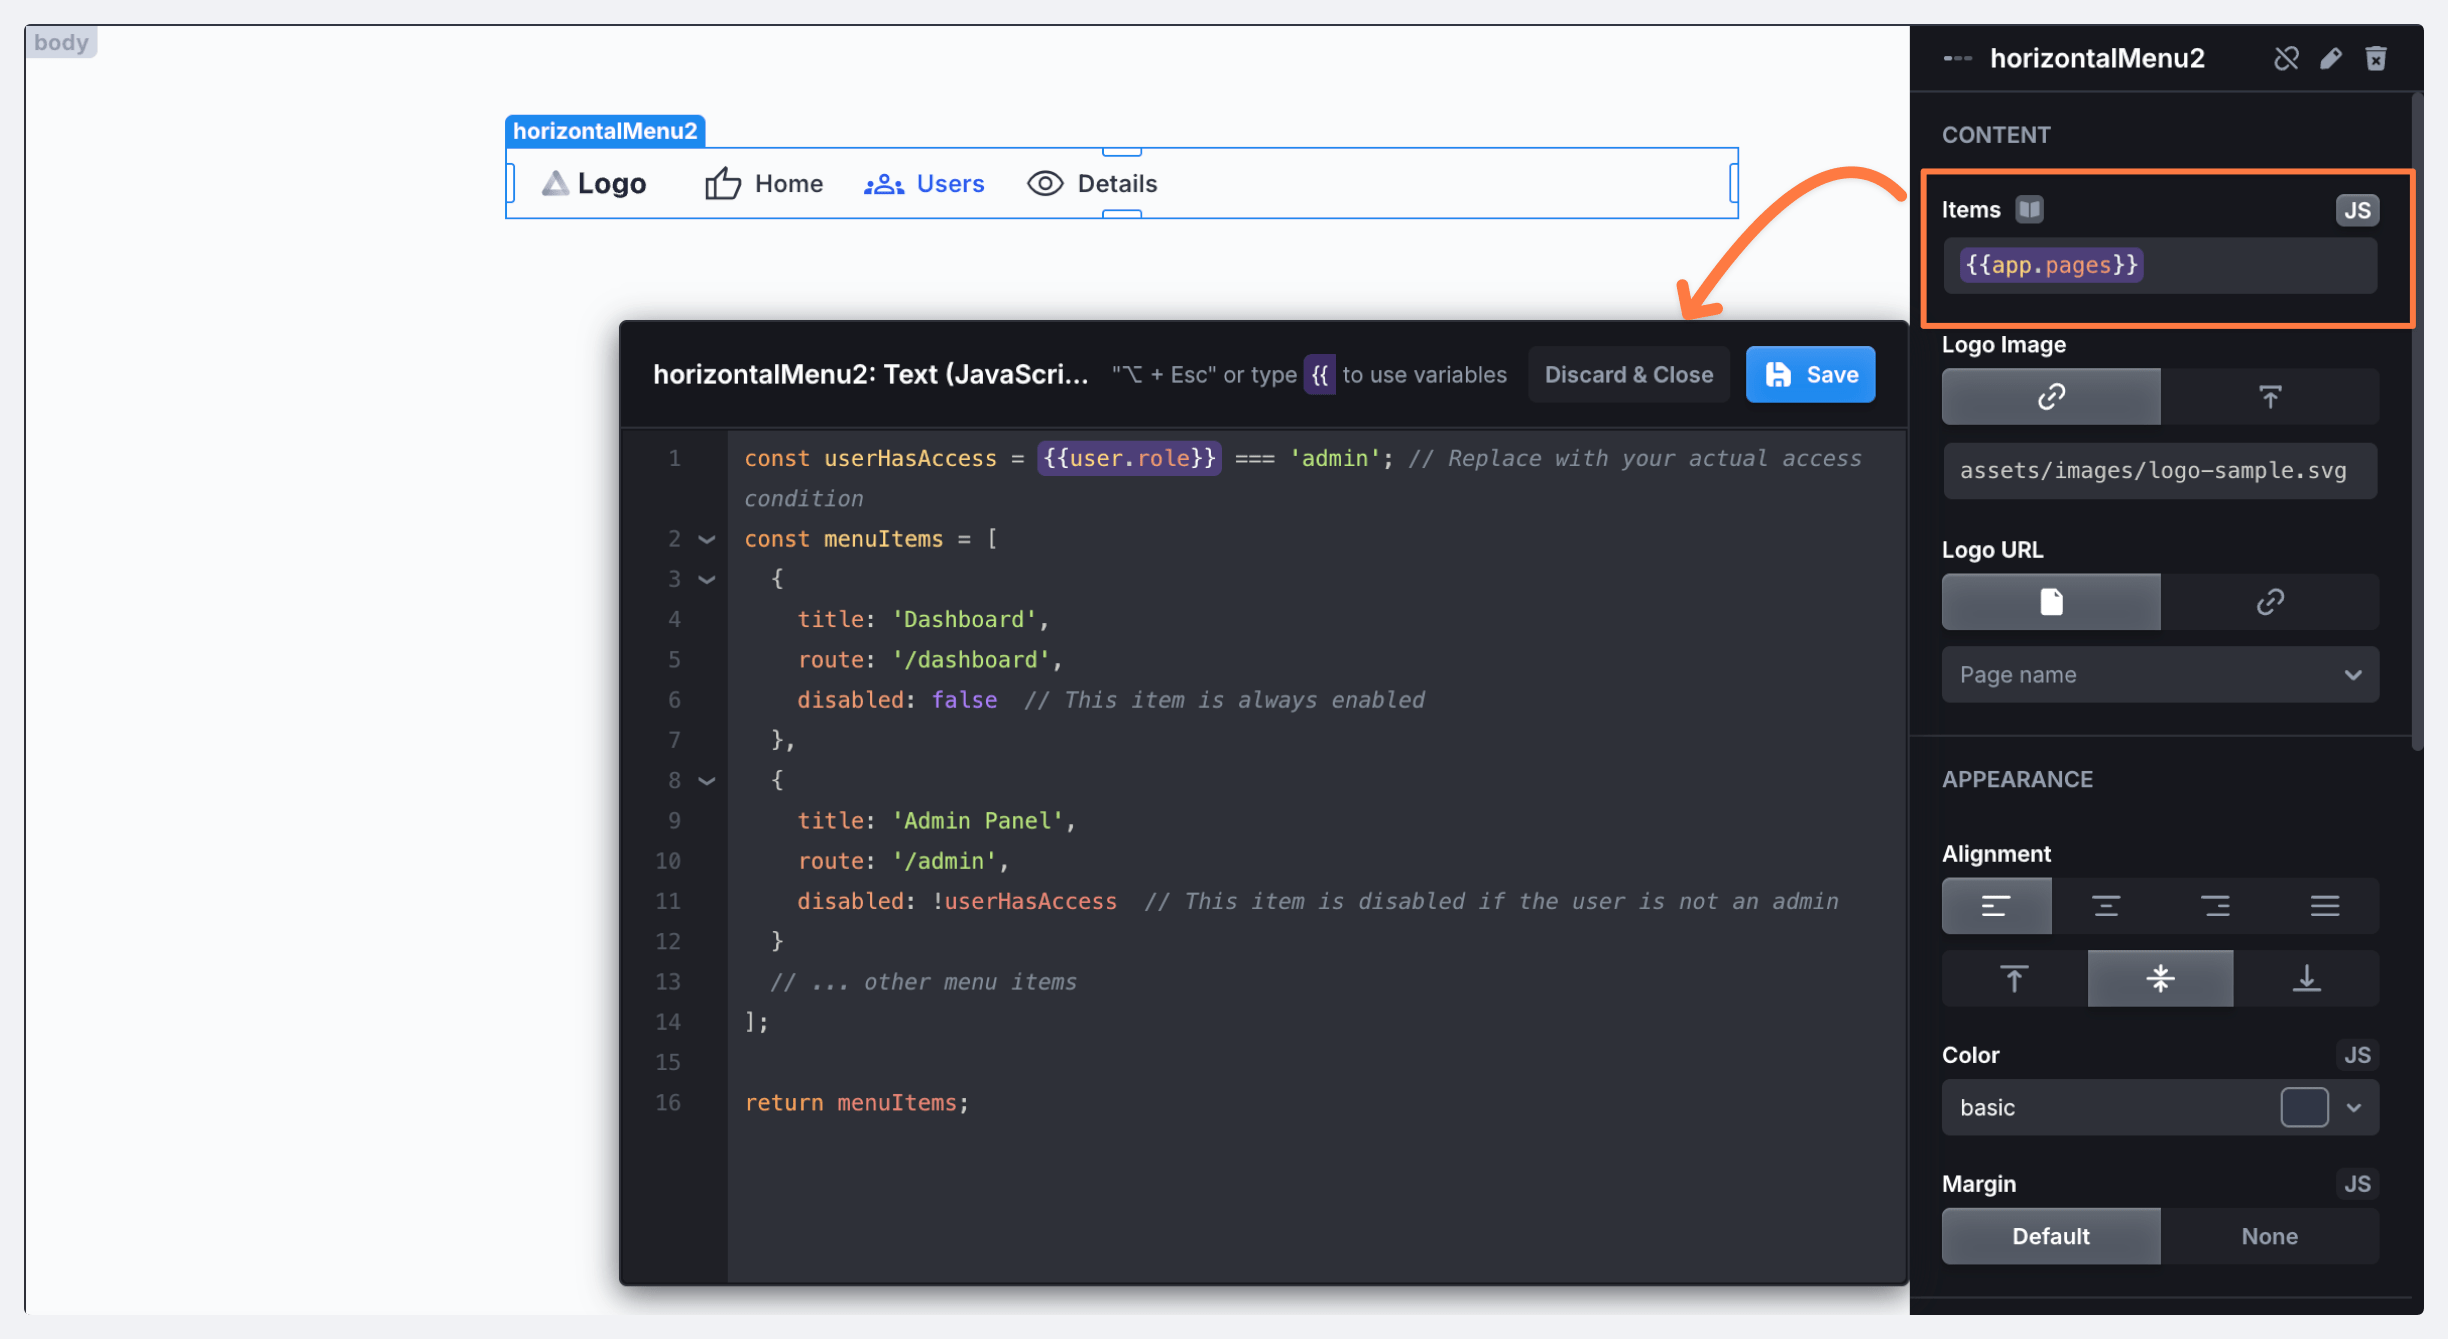Enable JS mode for Margin property

tap(2357, 1184)
